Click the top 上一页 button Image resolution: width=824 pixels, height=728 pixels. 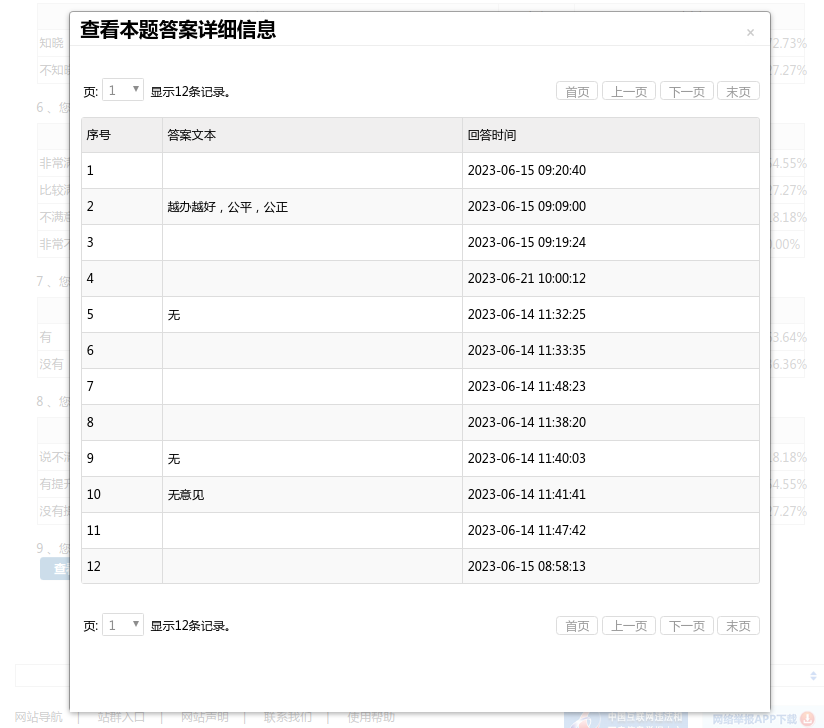[x=629, y=91]
